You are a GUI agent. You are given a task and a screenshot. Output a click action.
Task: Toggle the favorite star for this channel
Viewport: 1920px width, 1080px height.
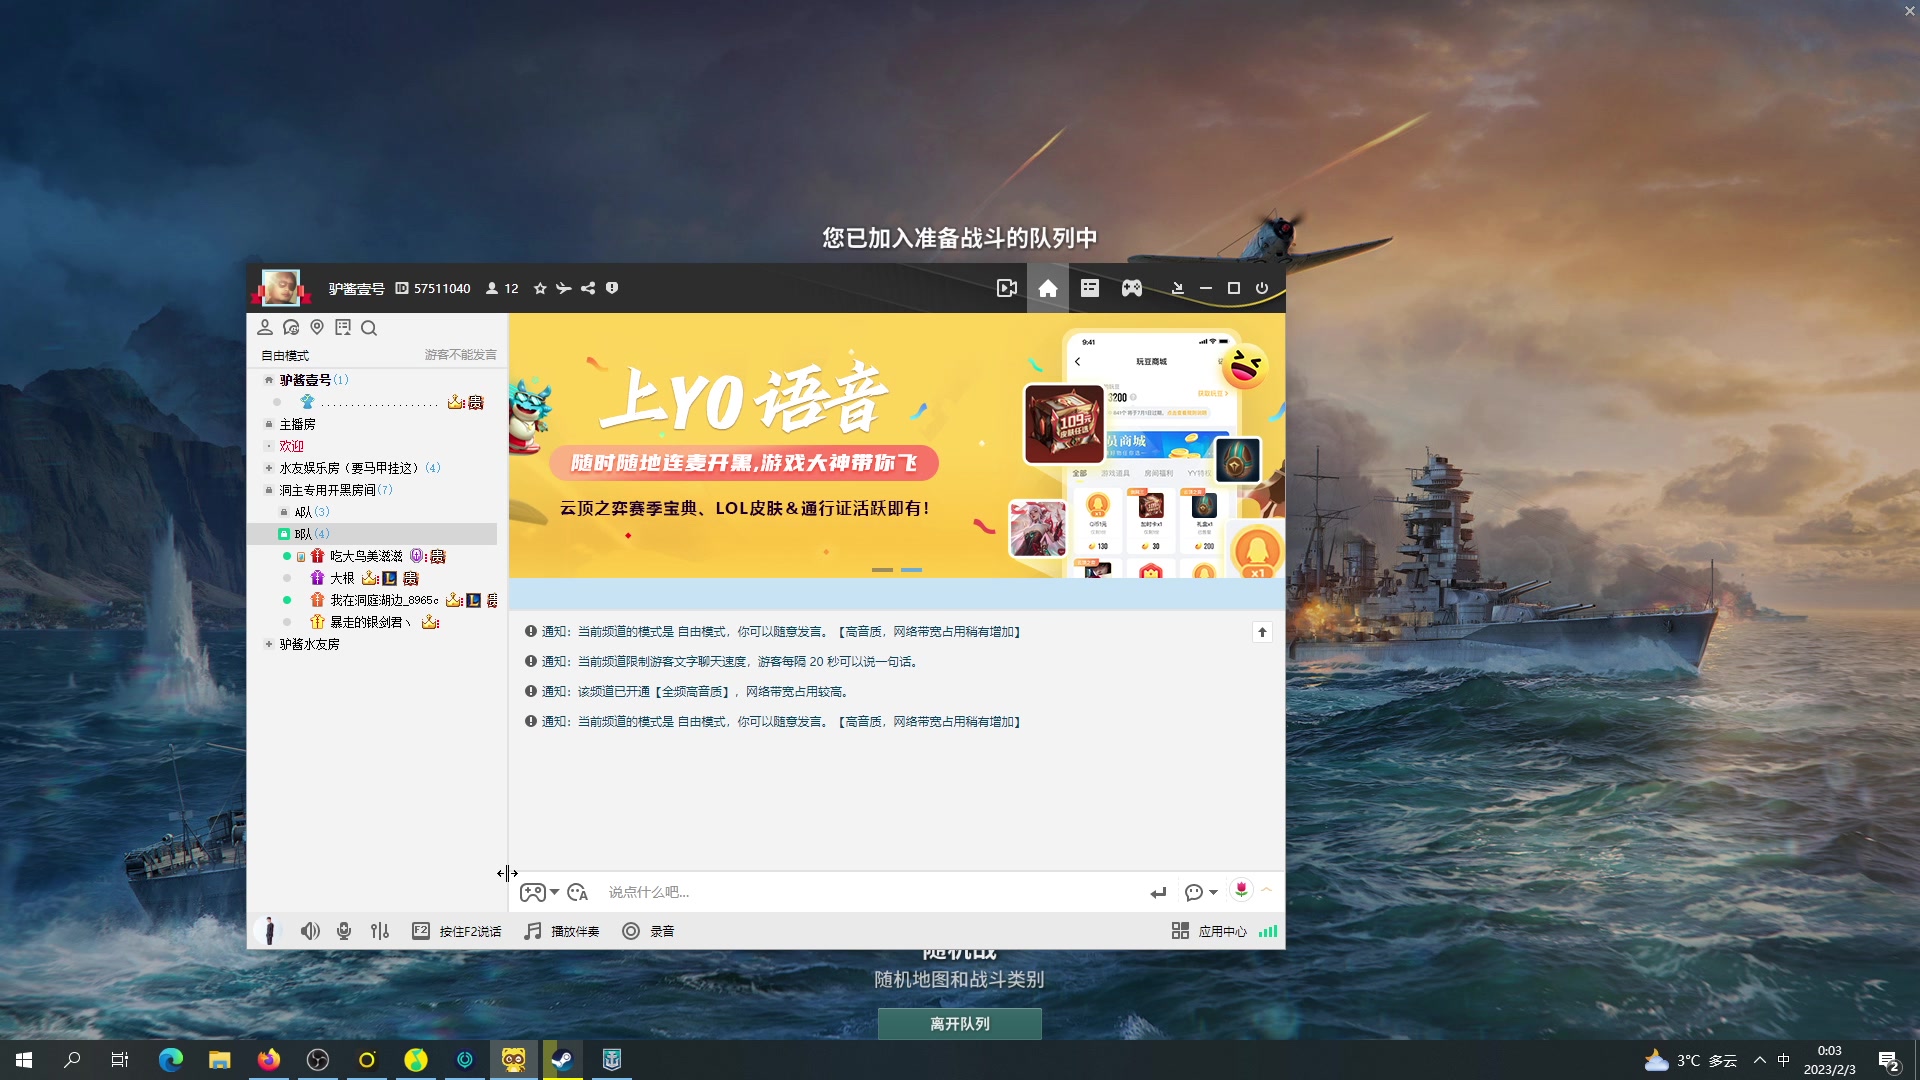coord(539,288)
